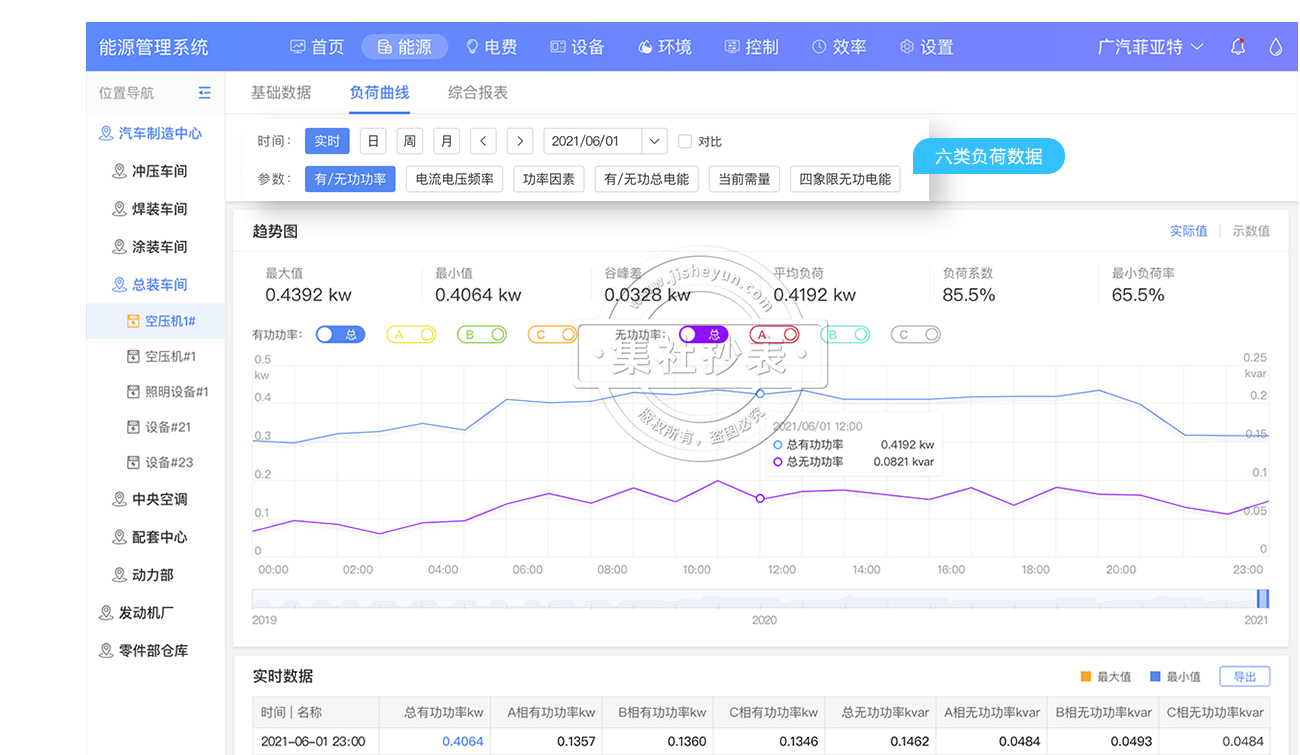Toggle the total reactive power 总 switch
This screenshot has width=1300, height=755.
(x=703, y=335)
